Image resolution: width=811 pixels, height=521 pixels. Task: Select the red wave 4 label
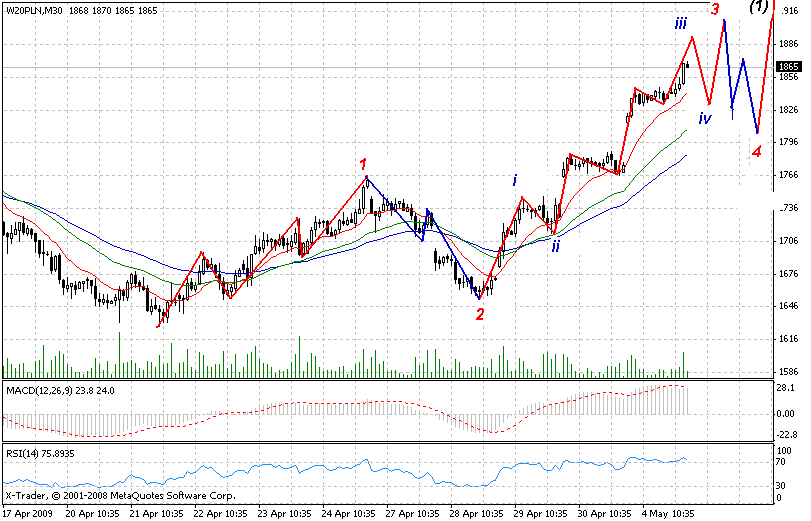[757, 152]
